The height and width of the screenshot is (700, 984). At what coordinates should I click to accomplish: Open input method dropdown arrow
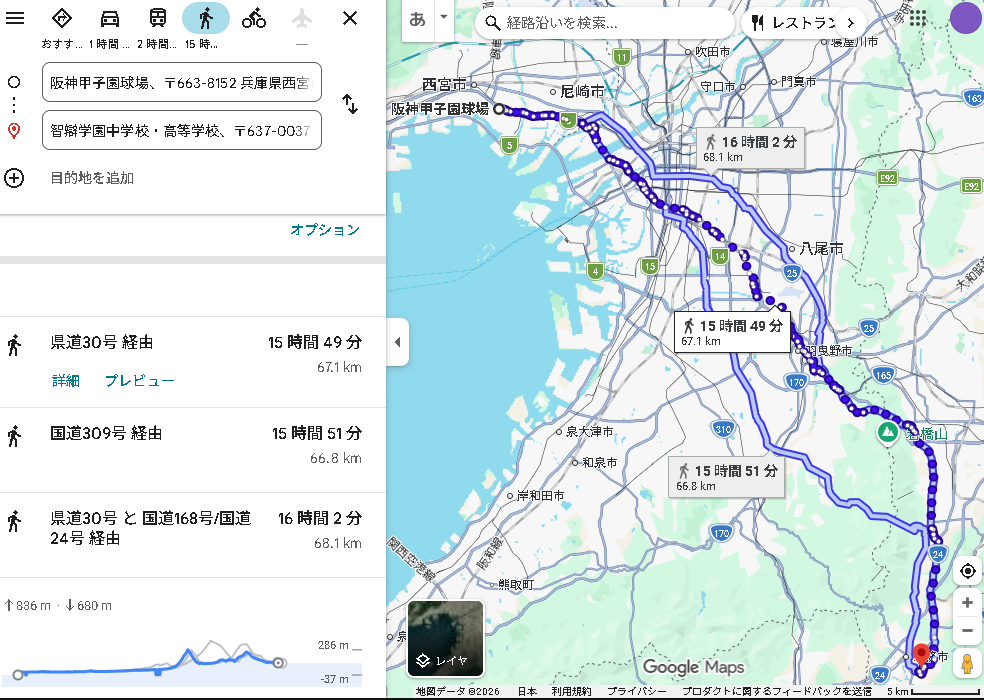444,19
